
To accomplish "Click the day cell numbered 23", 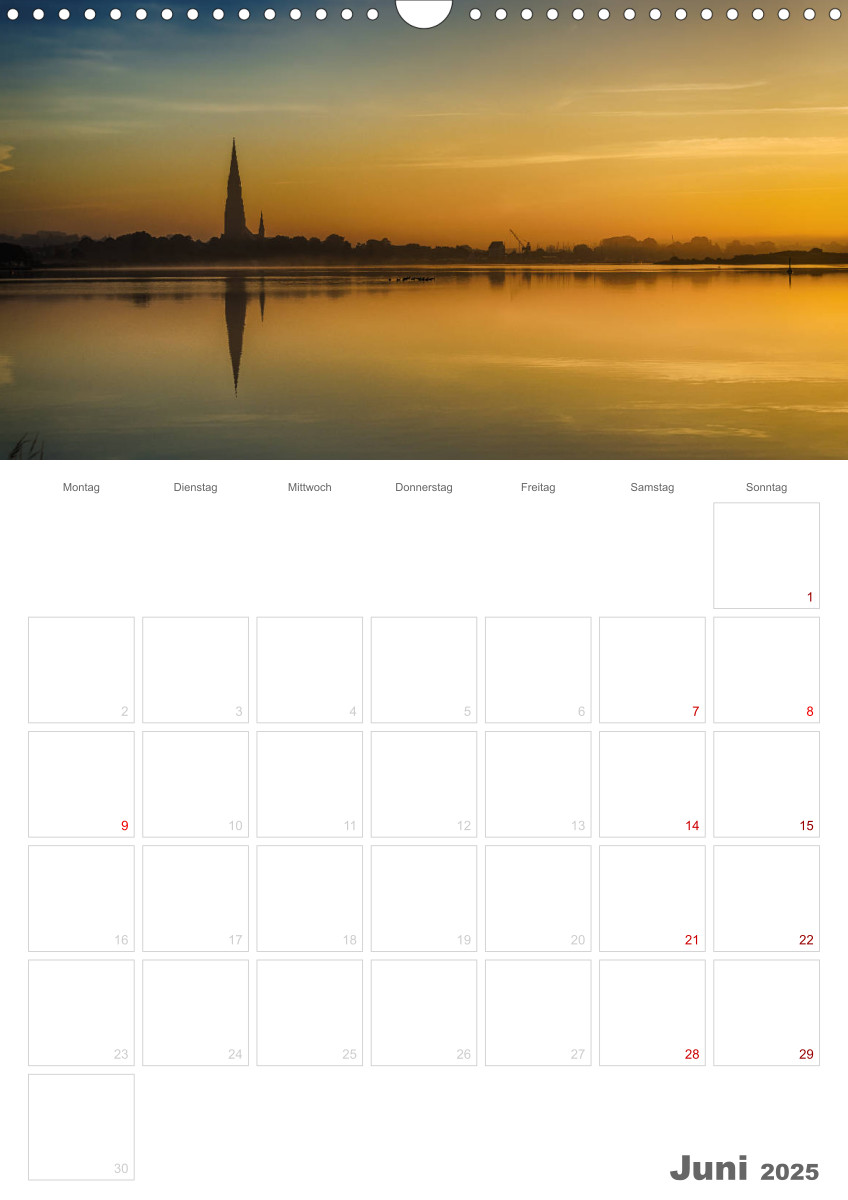I will pos(81,1013).
